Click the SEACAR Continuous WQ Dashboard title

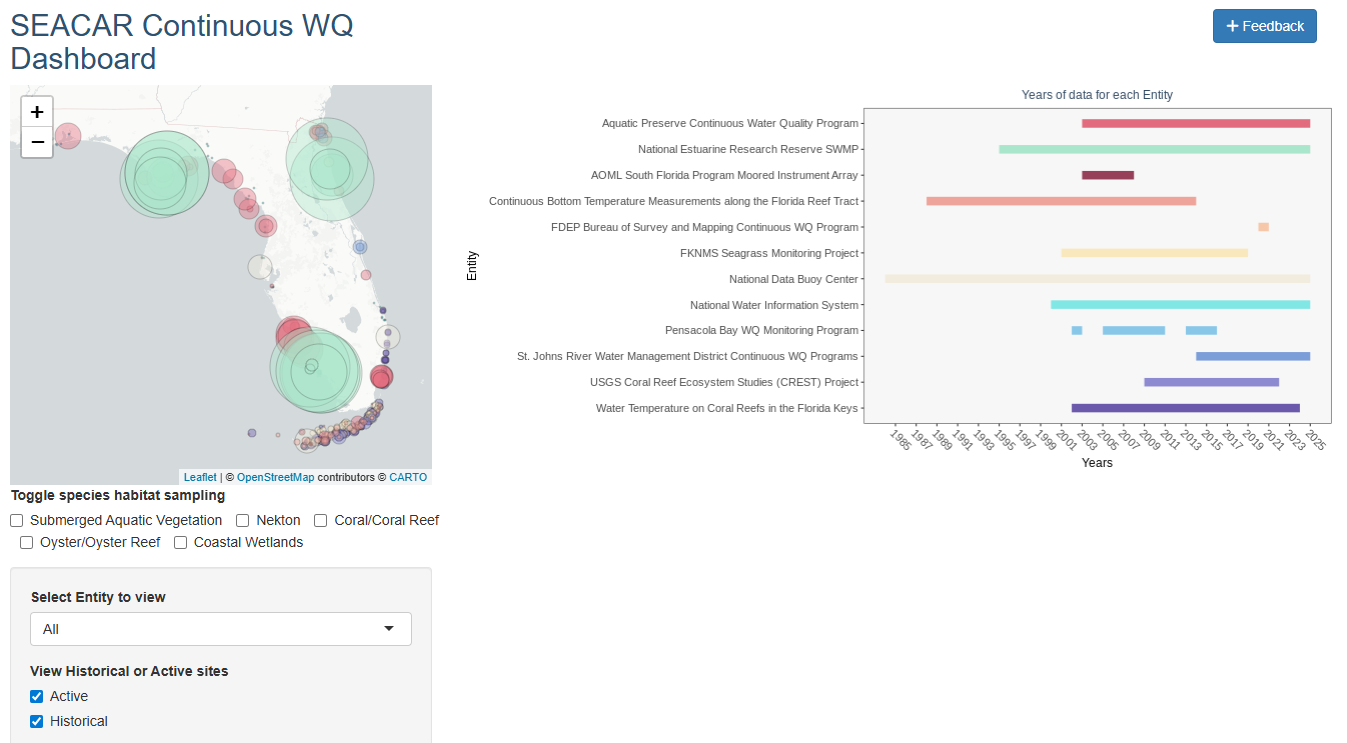181,42
